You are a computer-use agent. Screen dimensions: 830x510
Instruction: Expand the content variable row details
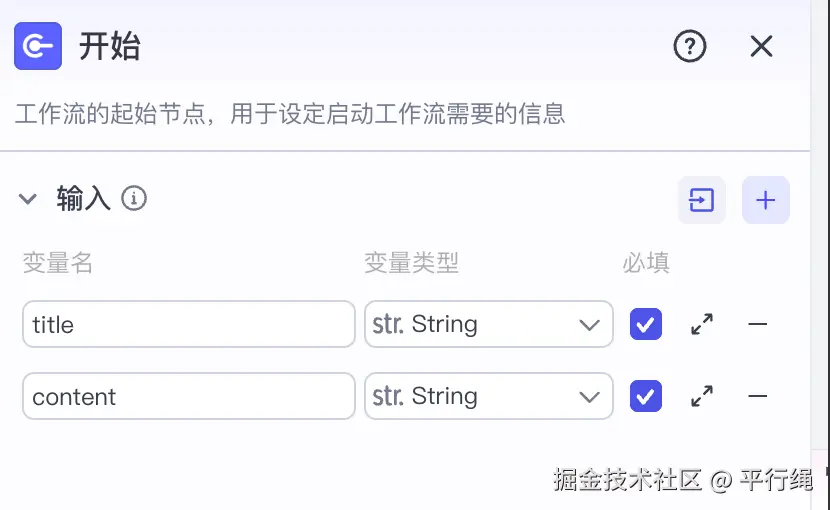(x=702, y=397)
